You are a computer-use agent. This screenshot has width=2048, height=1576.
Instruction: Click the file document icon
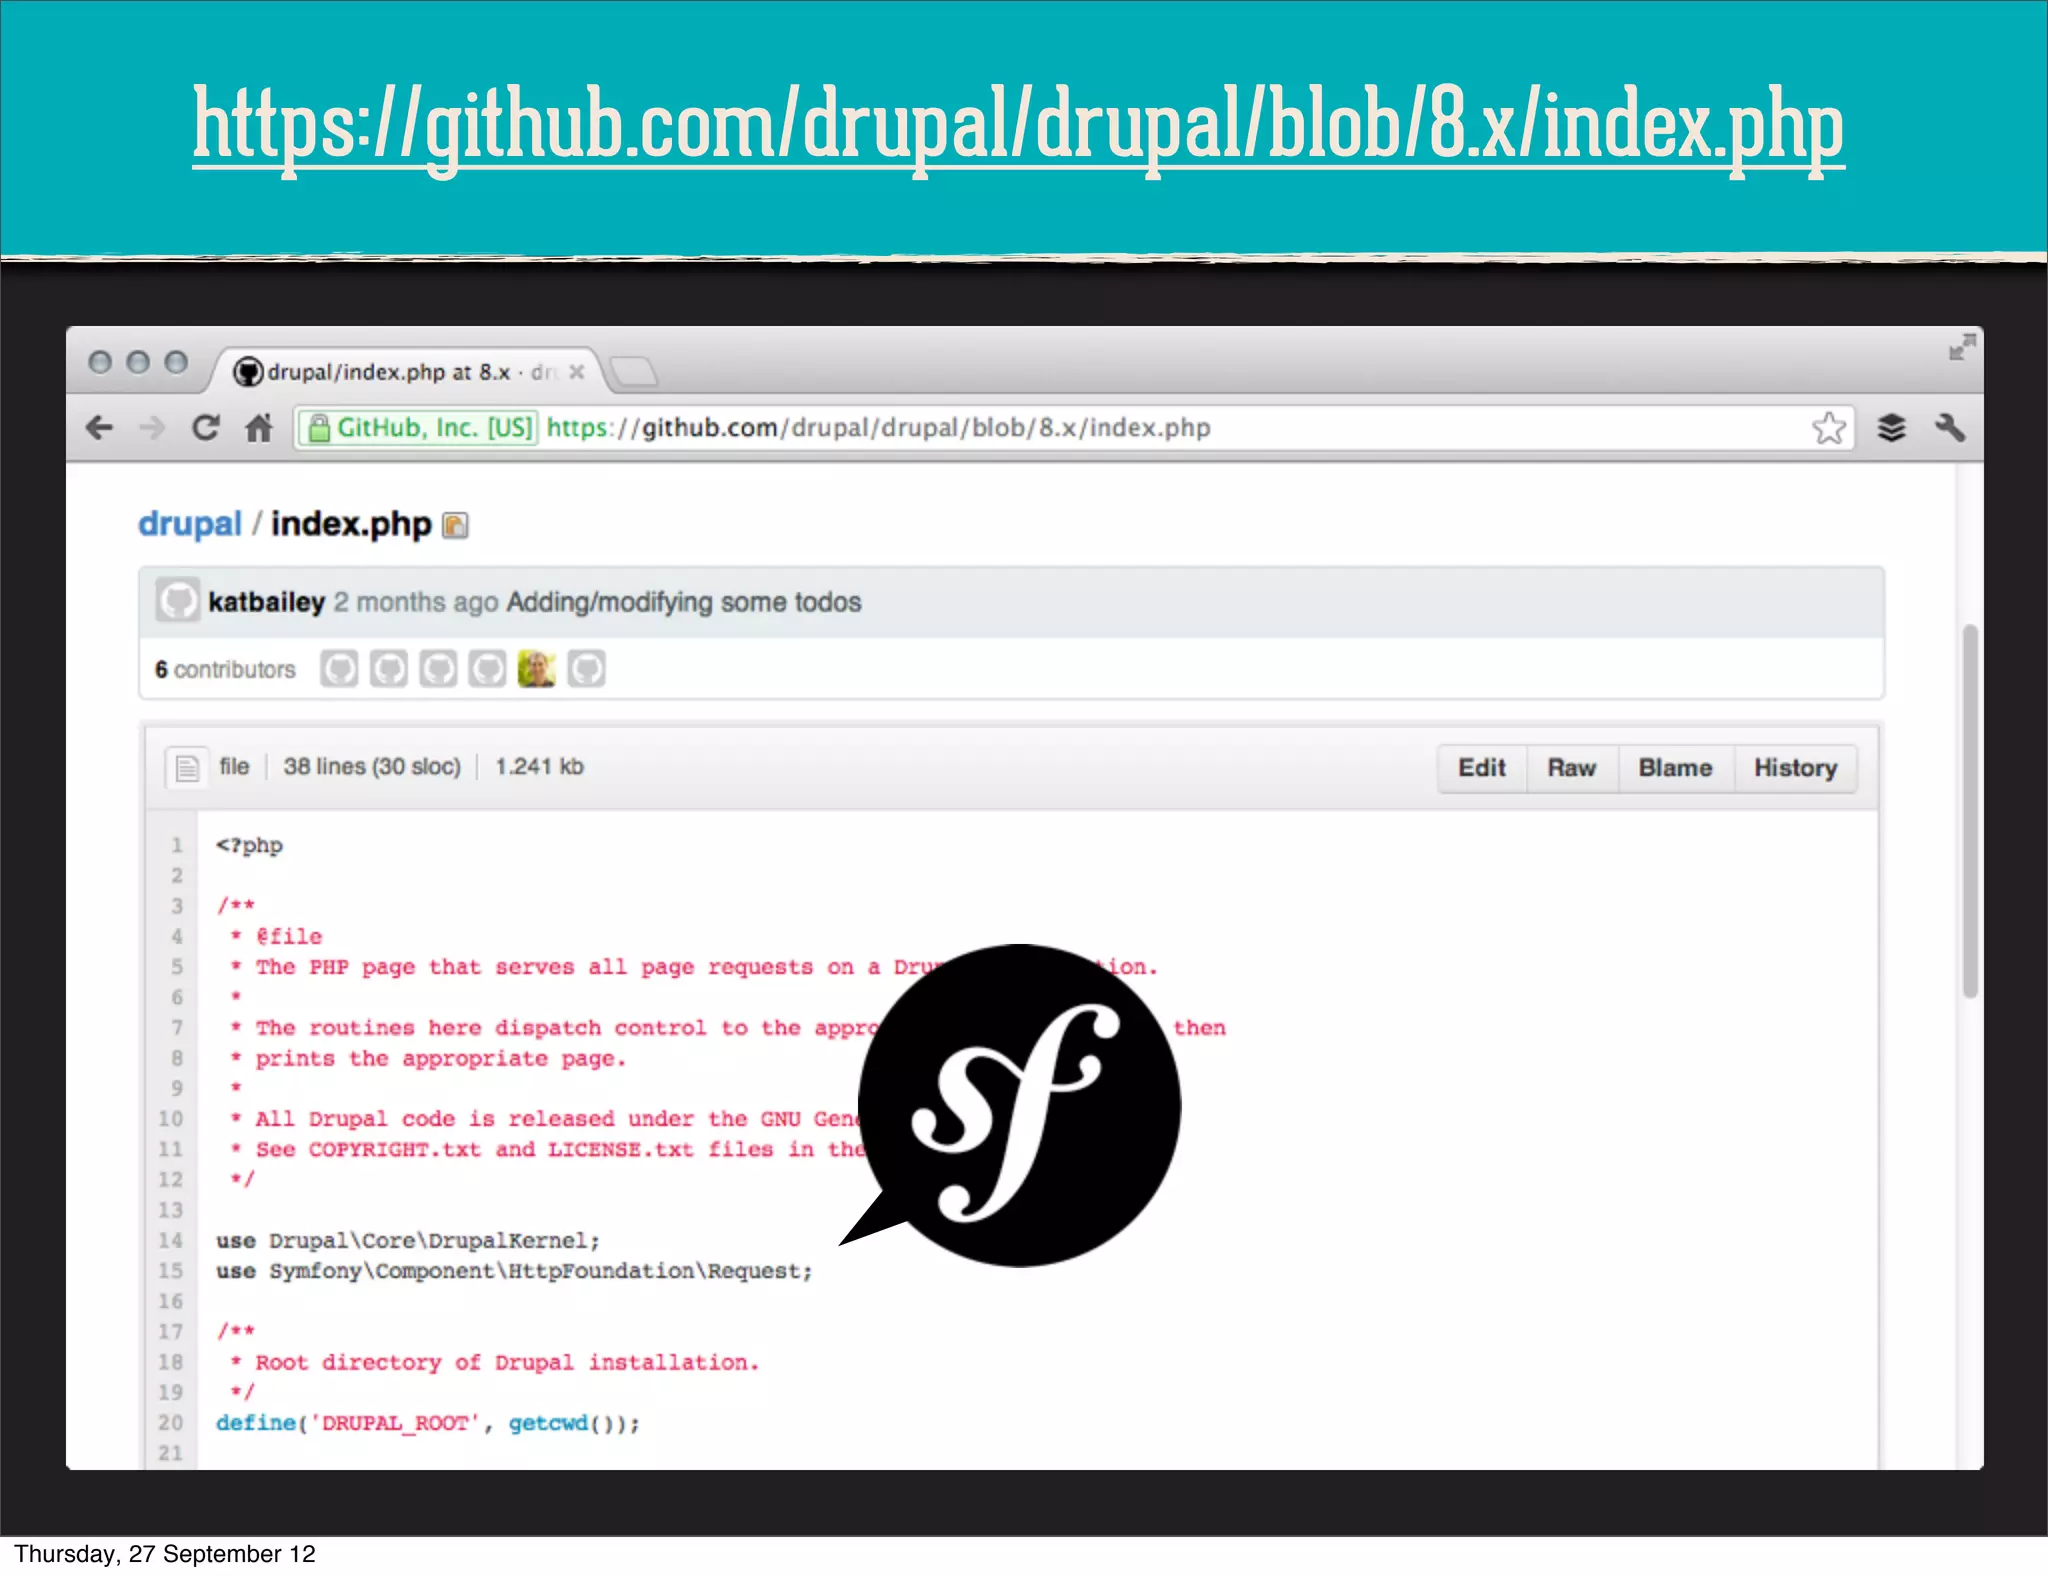[x=187, y=768]
